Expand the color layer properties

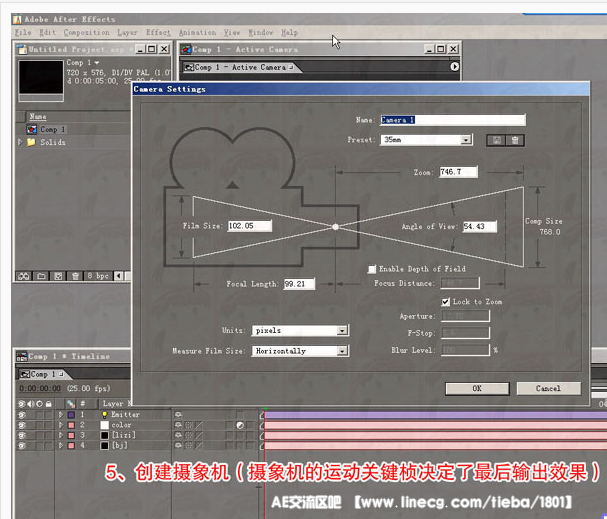point(61,425)
